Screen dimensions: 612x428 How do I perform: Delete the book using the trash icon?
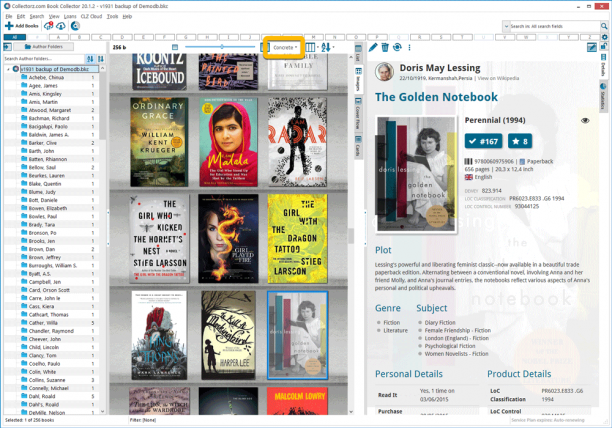click(x=385, y=47)
